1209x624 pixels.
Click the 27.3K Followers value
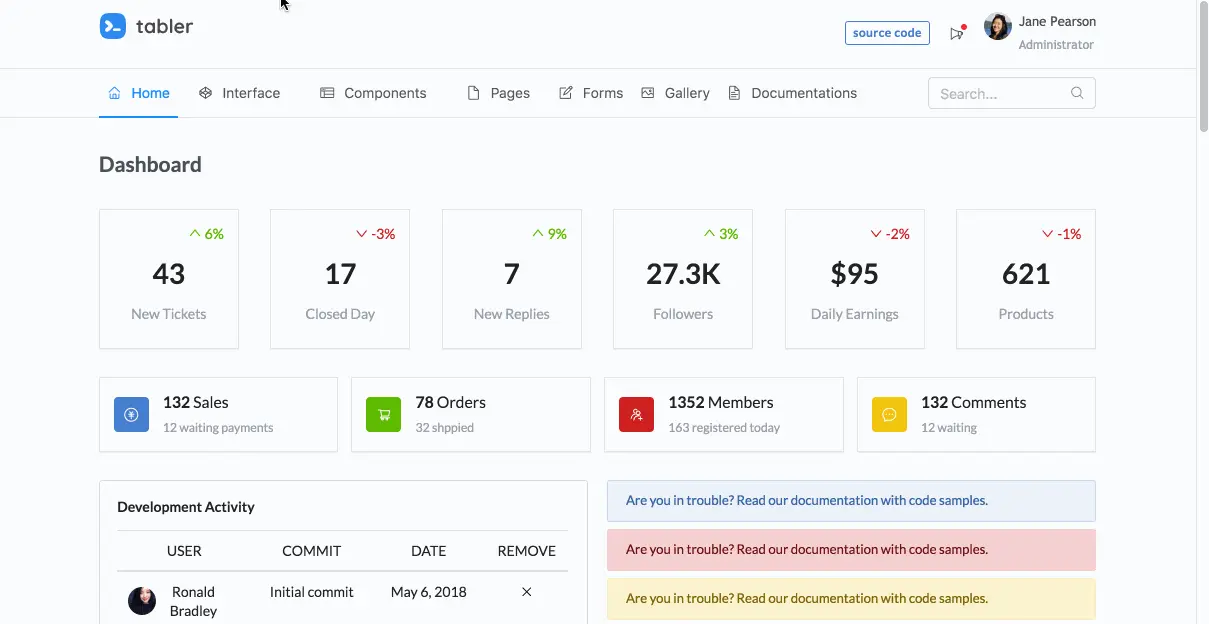click(683, 274)
